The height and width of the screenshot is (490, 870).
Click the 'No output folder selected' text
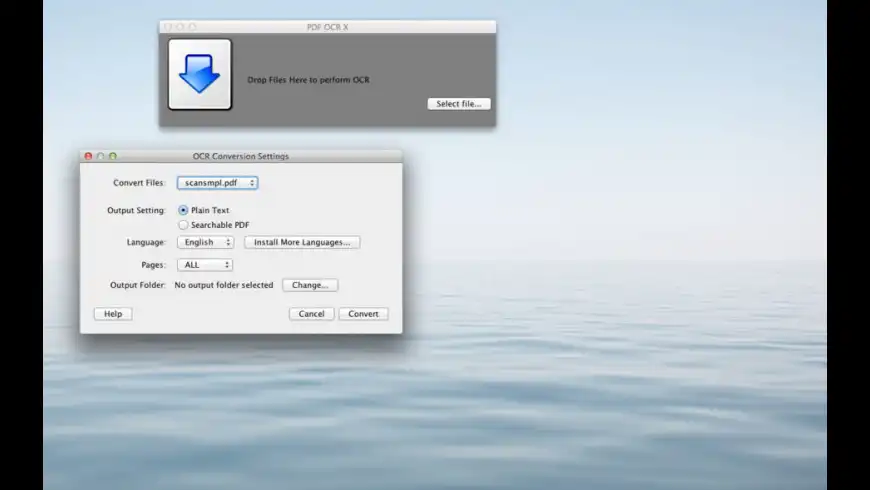224,285
